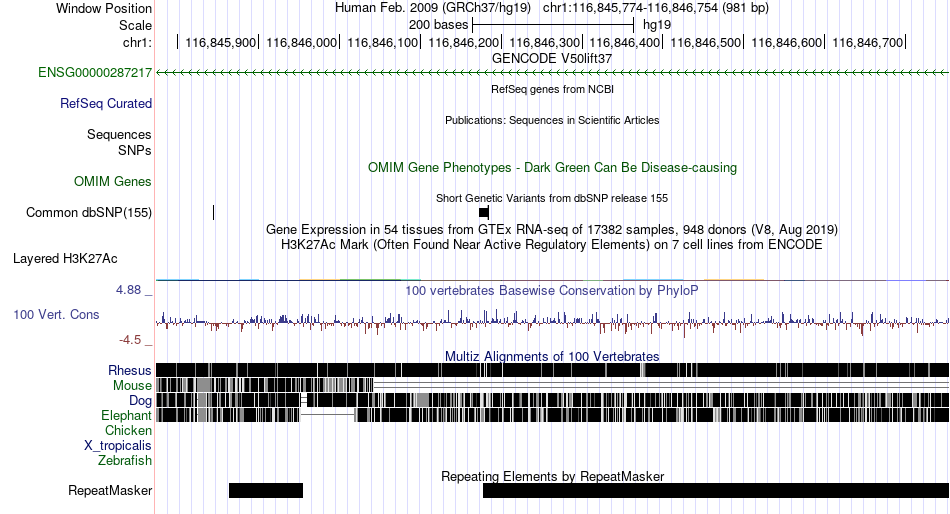950x514 pixels.
Task: Click the Window Position label
Action: pos(104,8)
